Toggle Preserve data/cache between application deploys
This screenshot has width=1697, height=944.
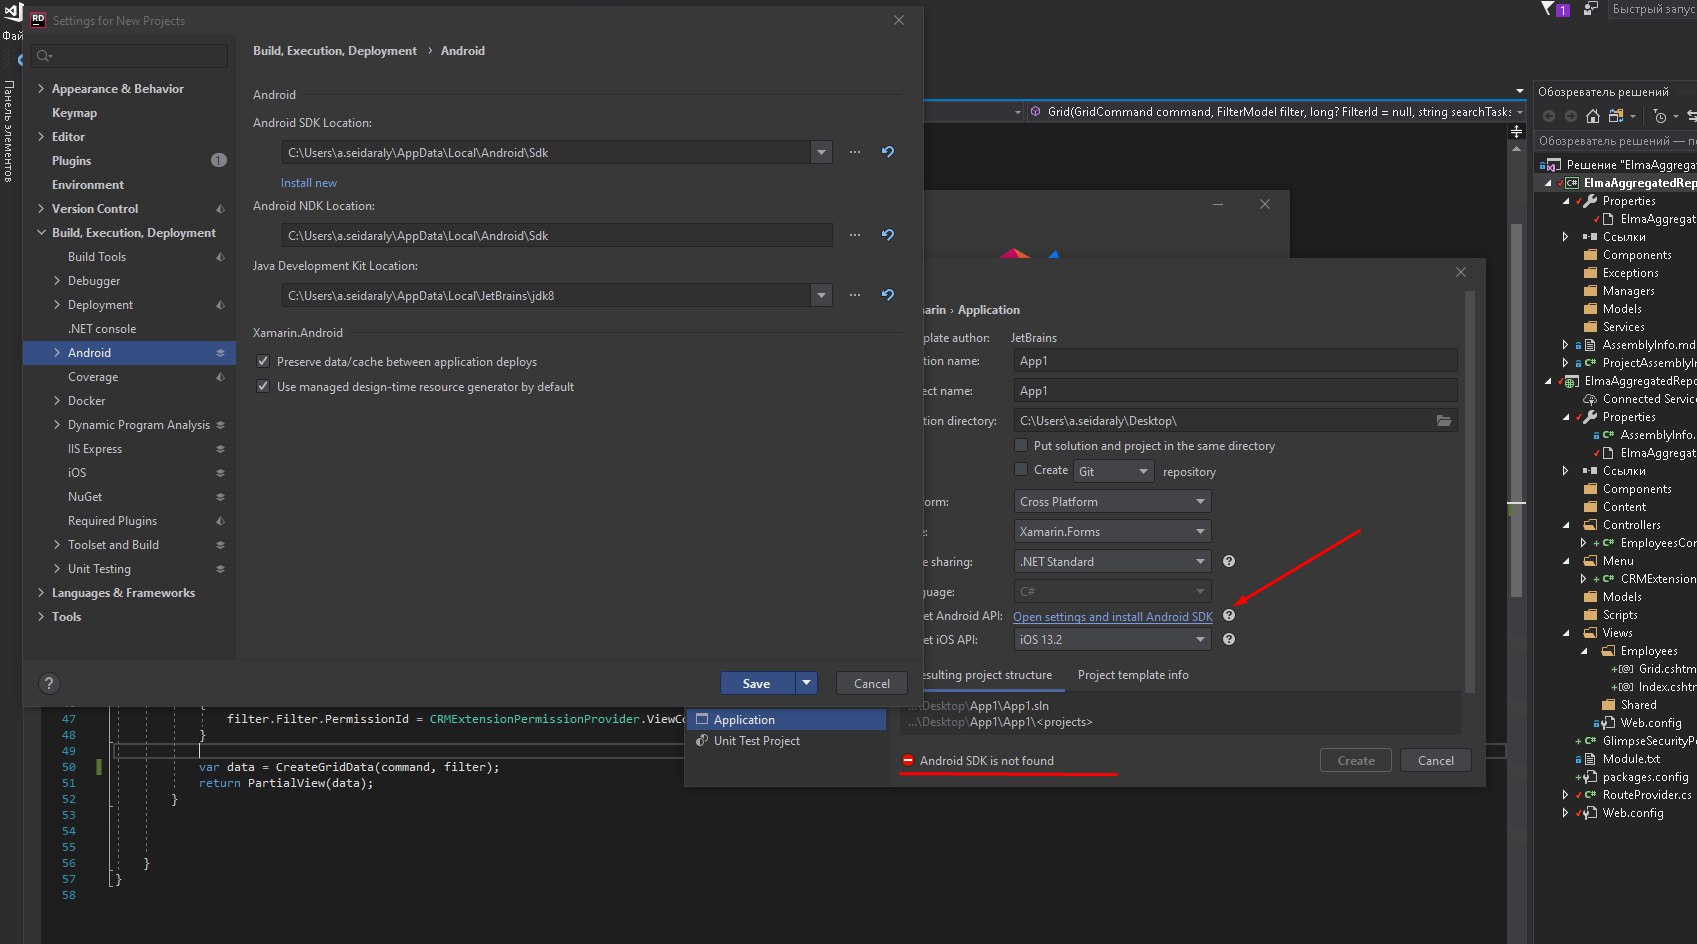pyautogui.click(x=263, y=362)
